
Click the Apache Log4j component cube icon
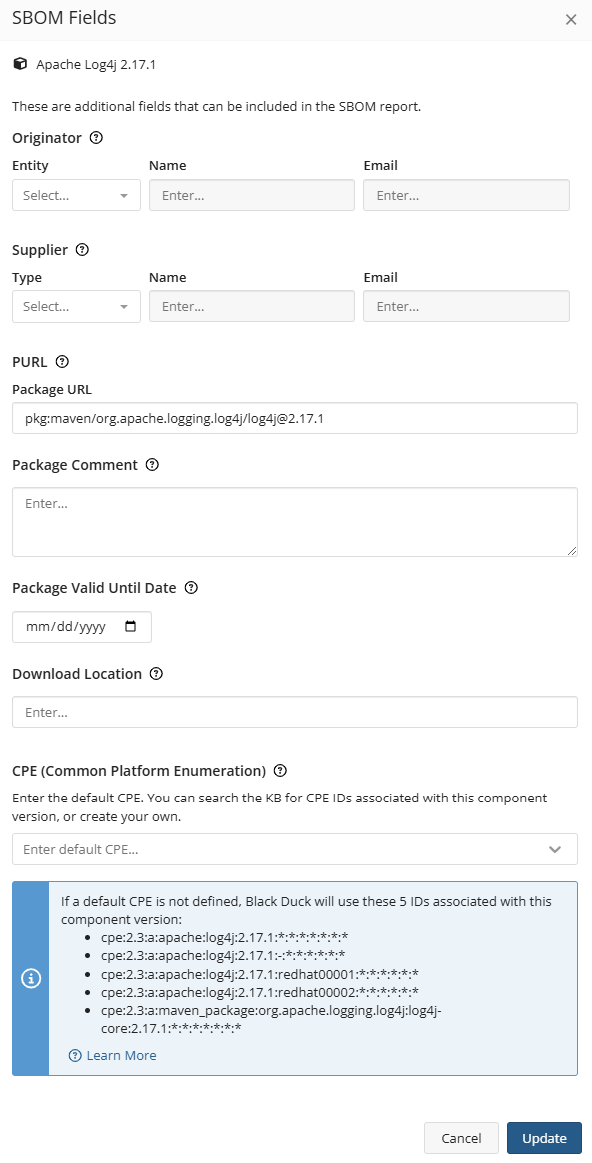pyautogui.click(x=20, y=64)
